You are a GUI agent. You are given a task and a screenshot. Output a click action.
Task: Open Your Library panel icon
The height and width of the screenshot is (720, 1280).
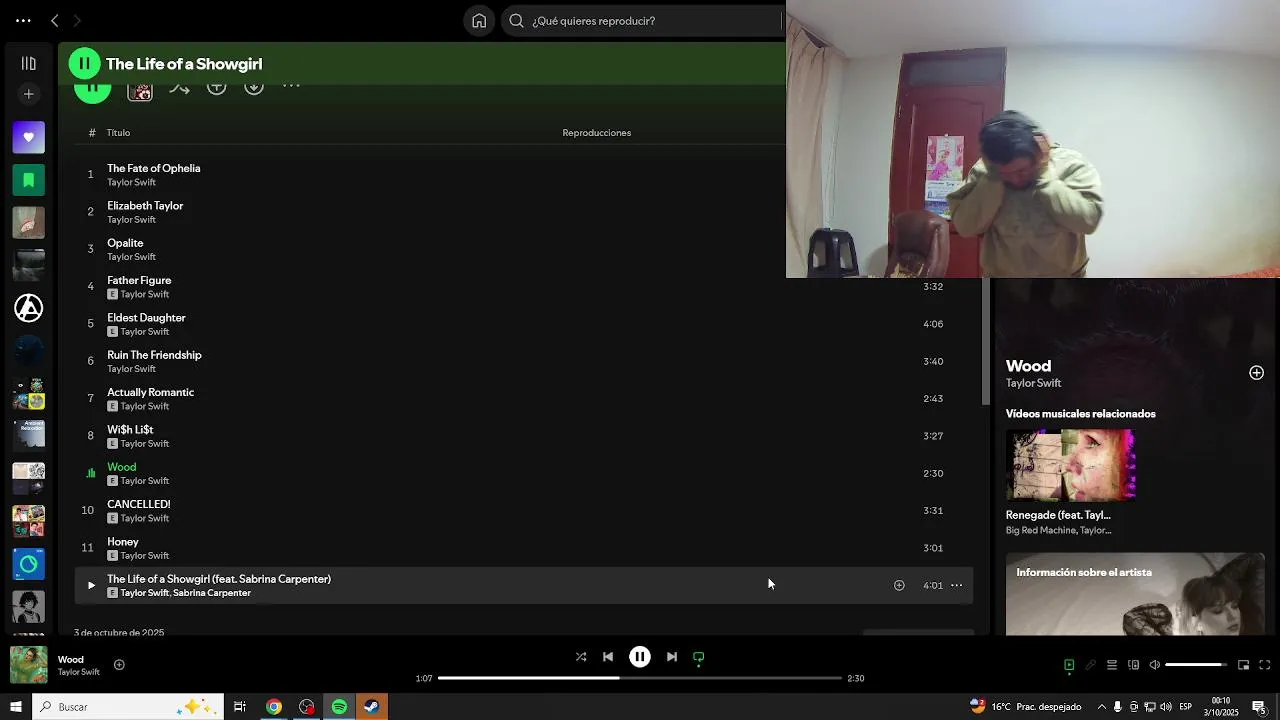pos(29,64)
